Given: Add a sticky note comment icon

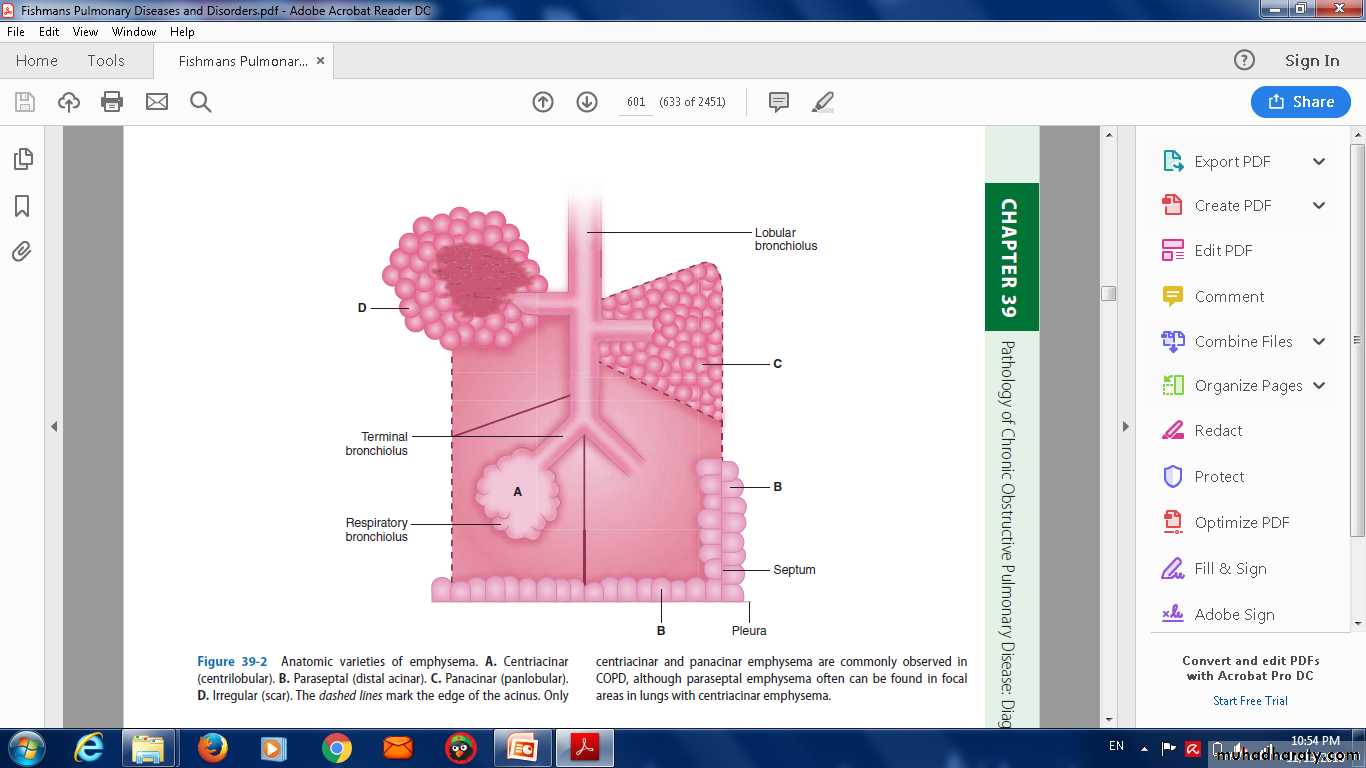Looking at the screenshot, I should (x=779, y=102).
